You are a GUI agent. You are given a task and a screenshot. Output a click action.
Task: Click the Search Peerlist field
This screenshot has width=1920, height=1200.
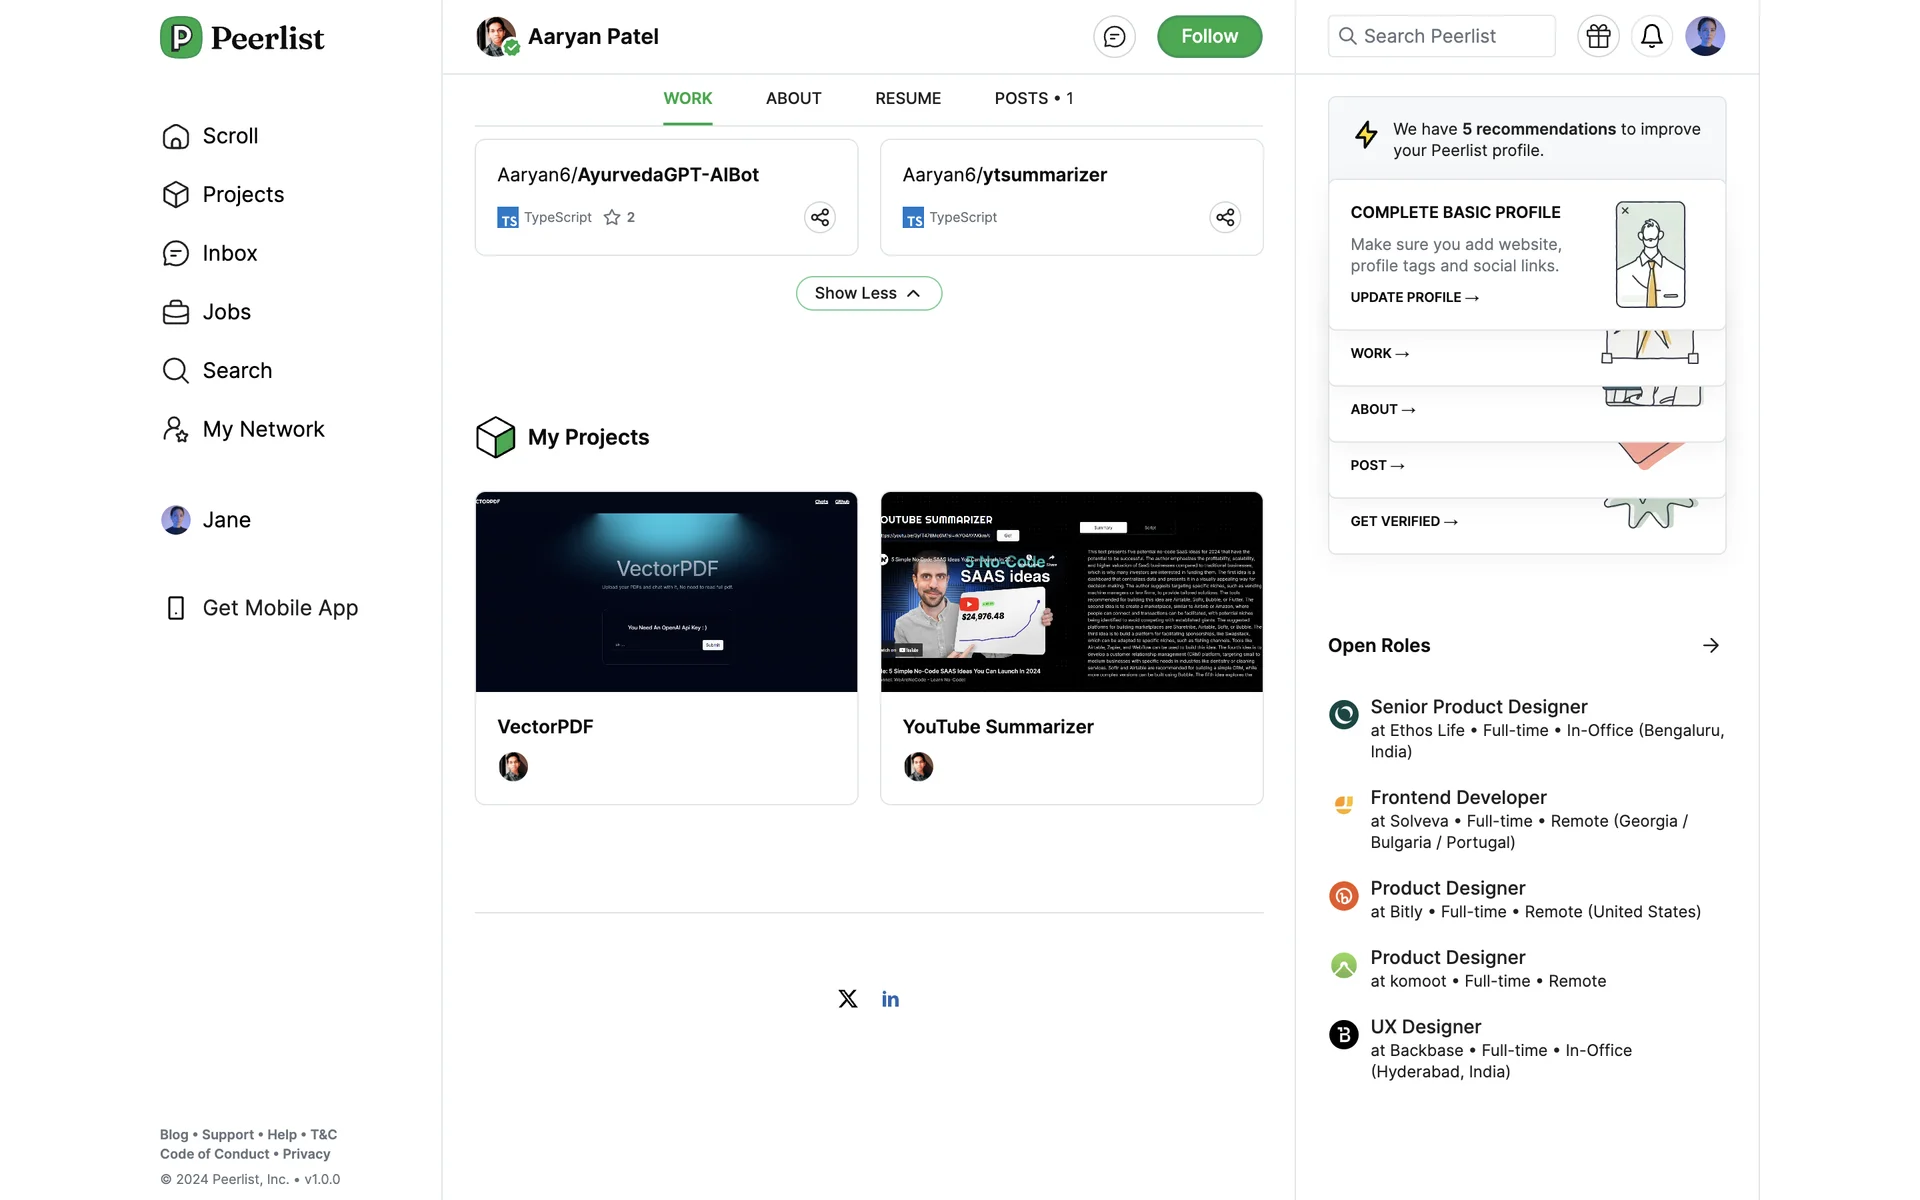(x=1441, y=36)
